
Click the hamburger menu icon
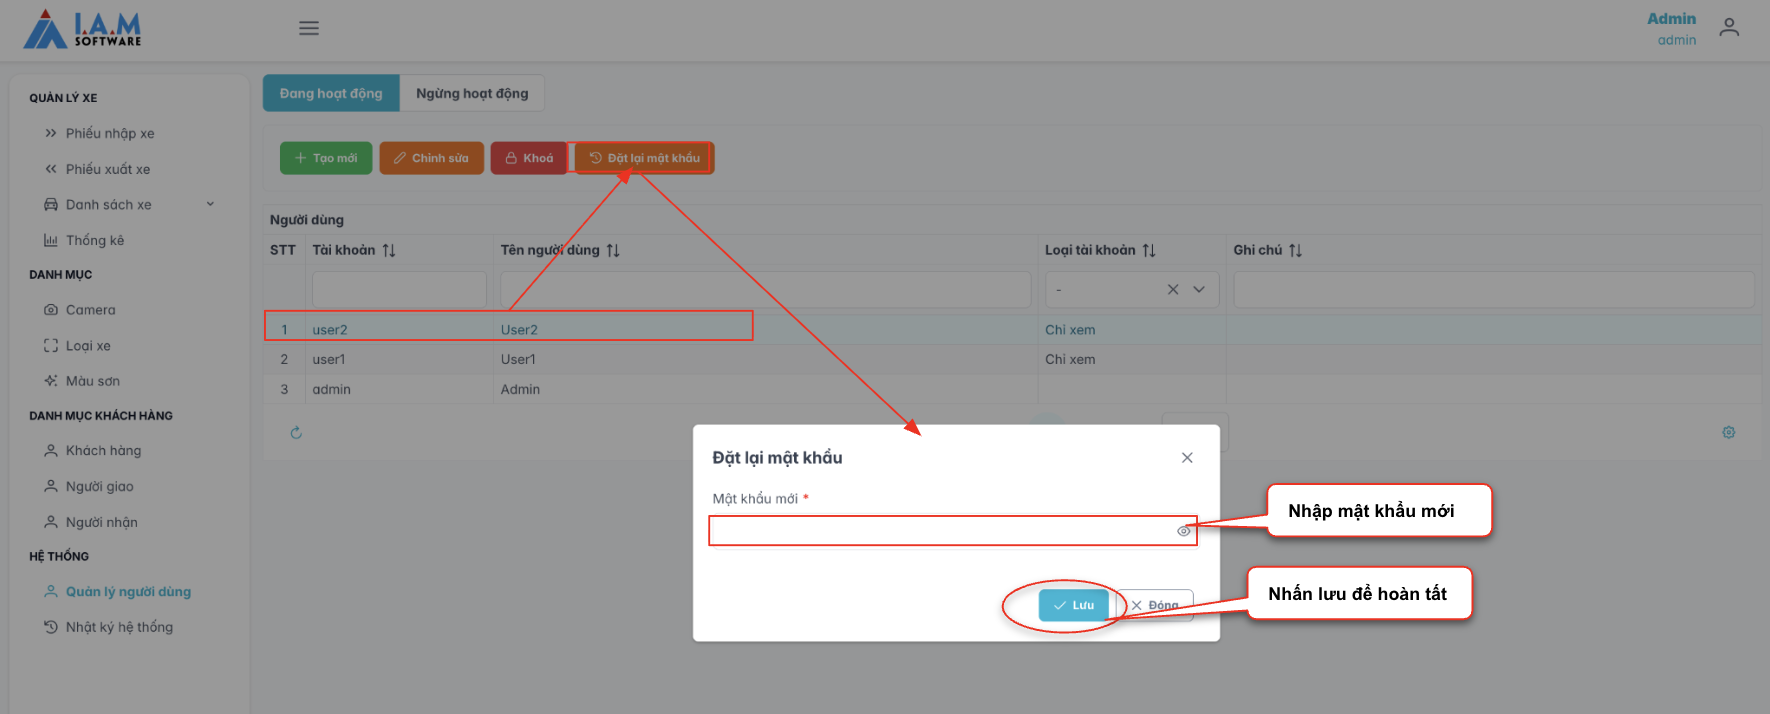click(x=309, y=28)
